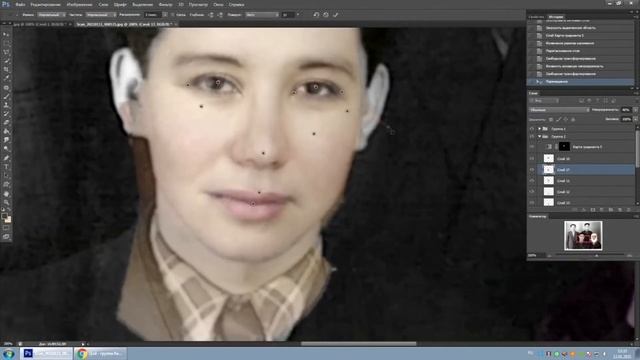This screenshot has height=360, width=640.
Task: Select the Crop tool
Action: coord(6,69)
